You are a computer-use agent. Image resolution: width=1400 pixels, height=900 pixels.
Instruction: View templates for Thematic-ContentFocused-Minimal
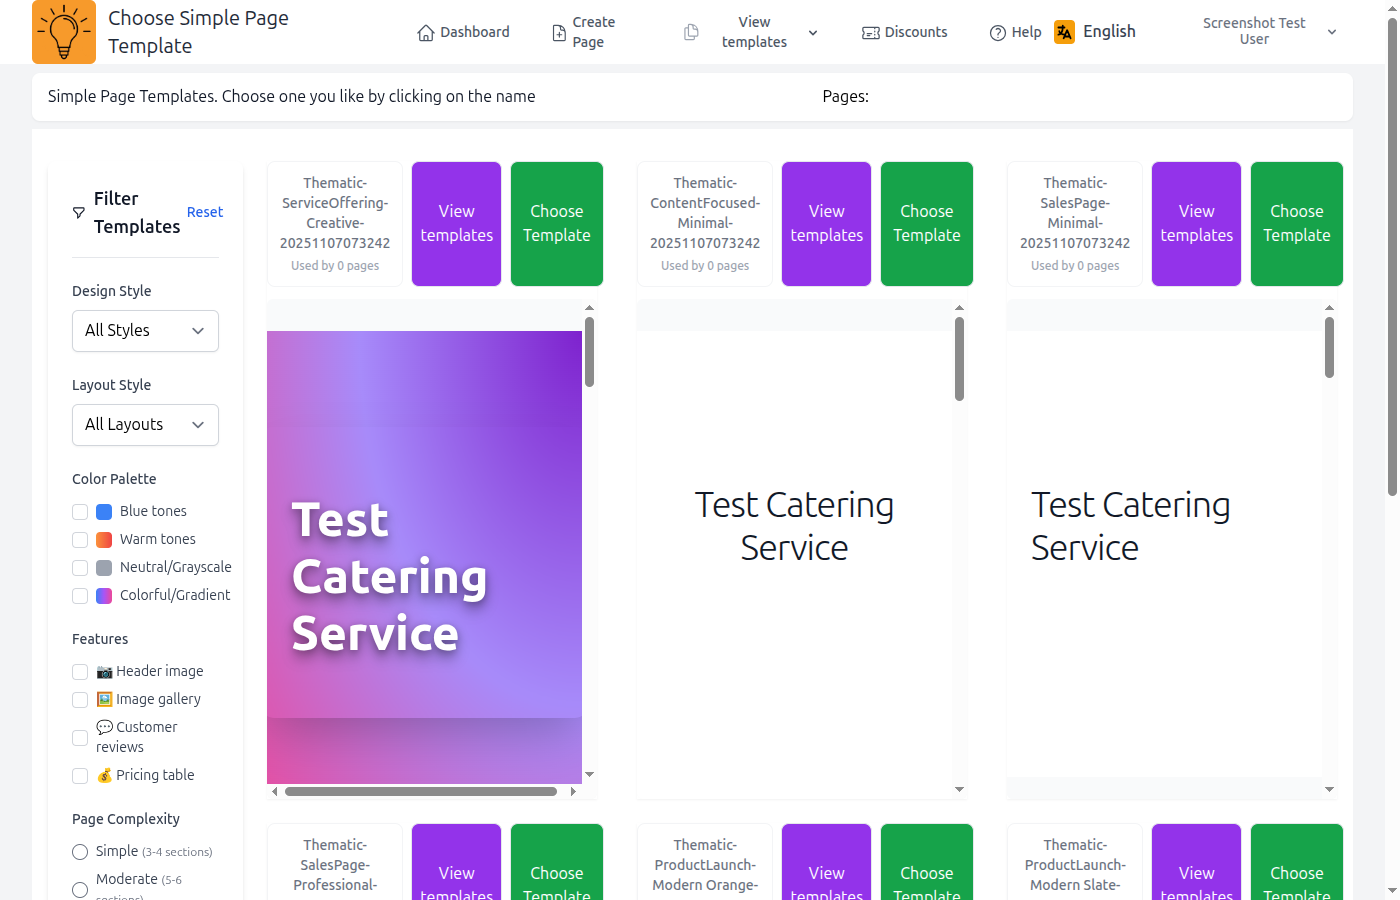point(827,224)
